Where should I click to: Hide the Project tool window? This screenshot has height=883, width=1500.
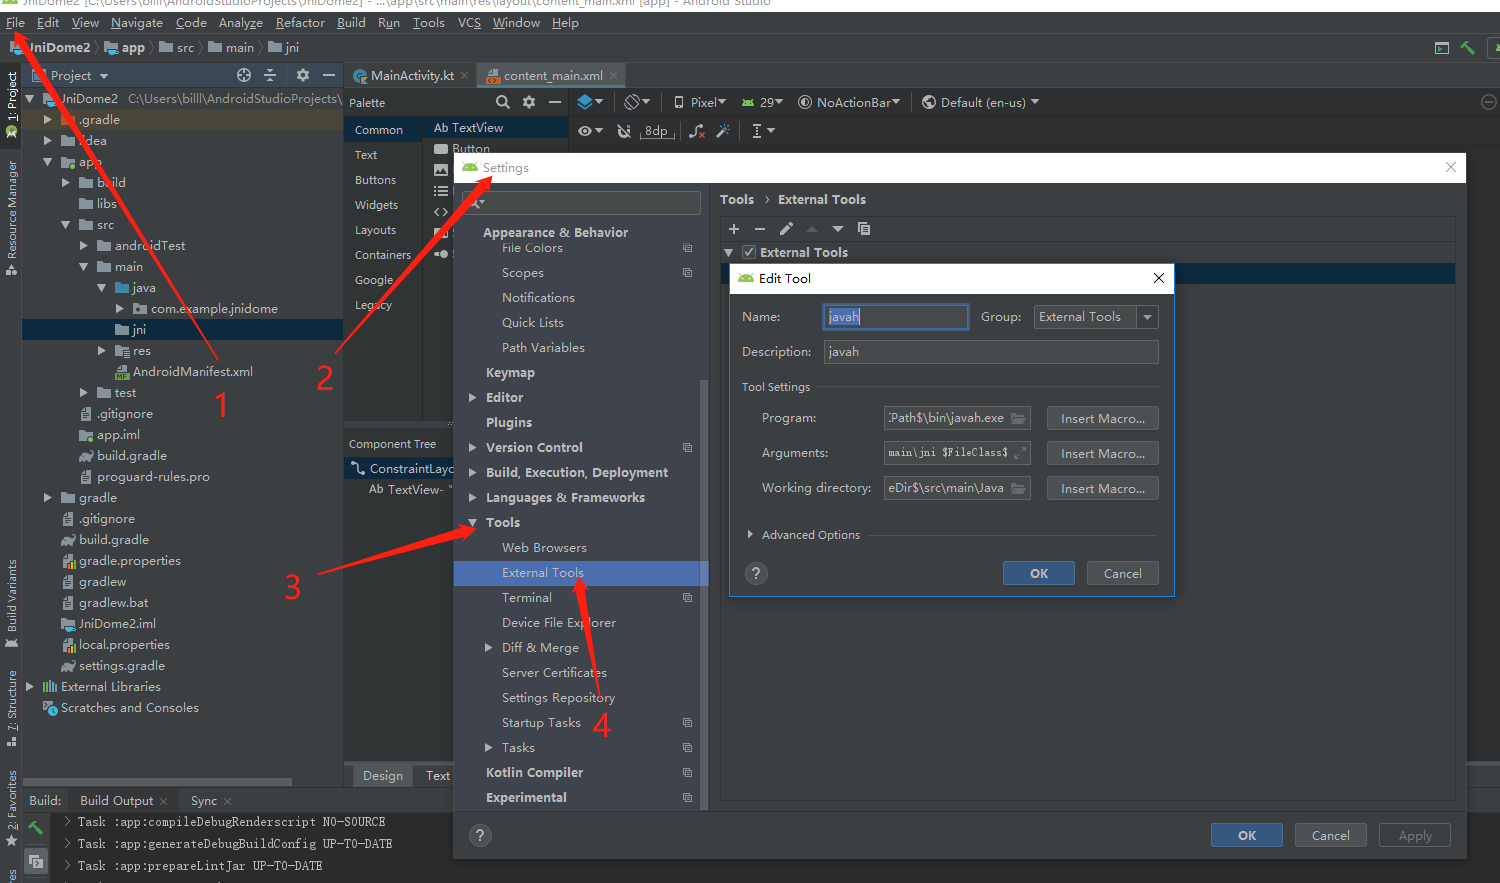point(329,75)
